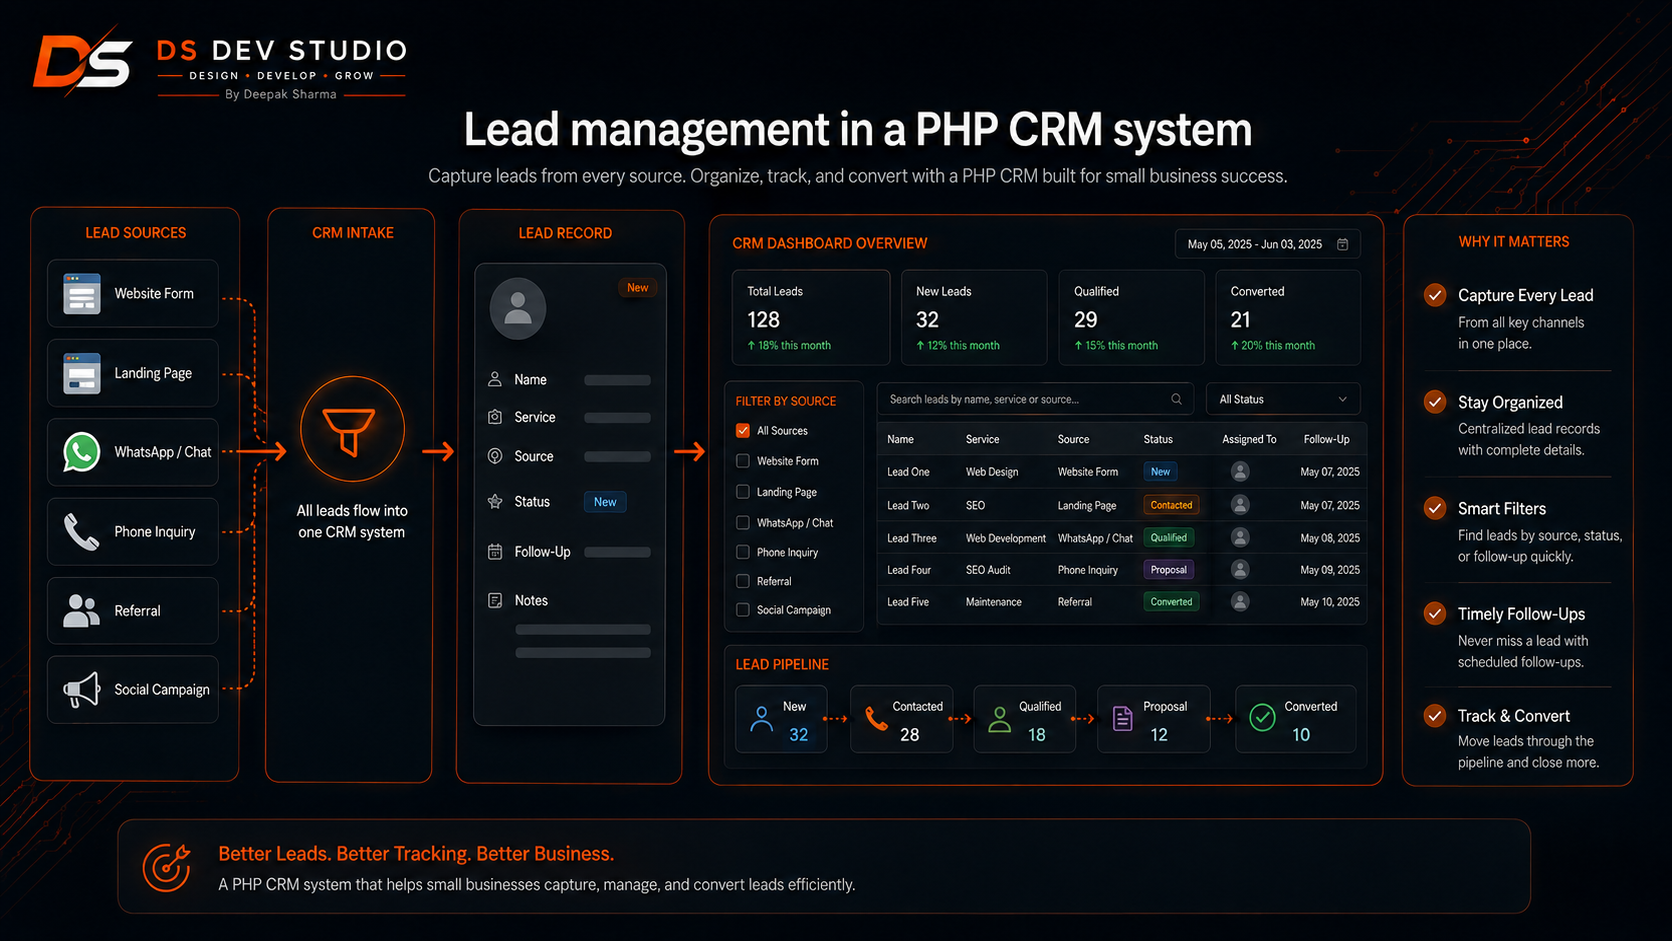
Task: Click the Qualified badge for Lead Three
Action: [x=1169, y=537]
